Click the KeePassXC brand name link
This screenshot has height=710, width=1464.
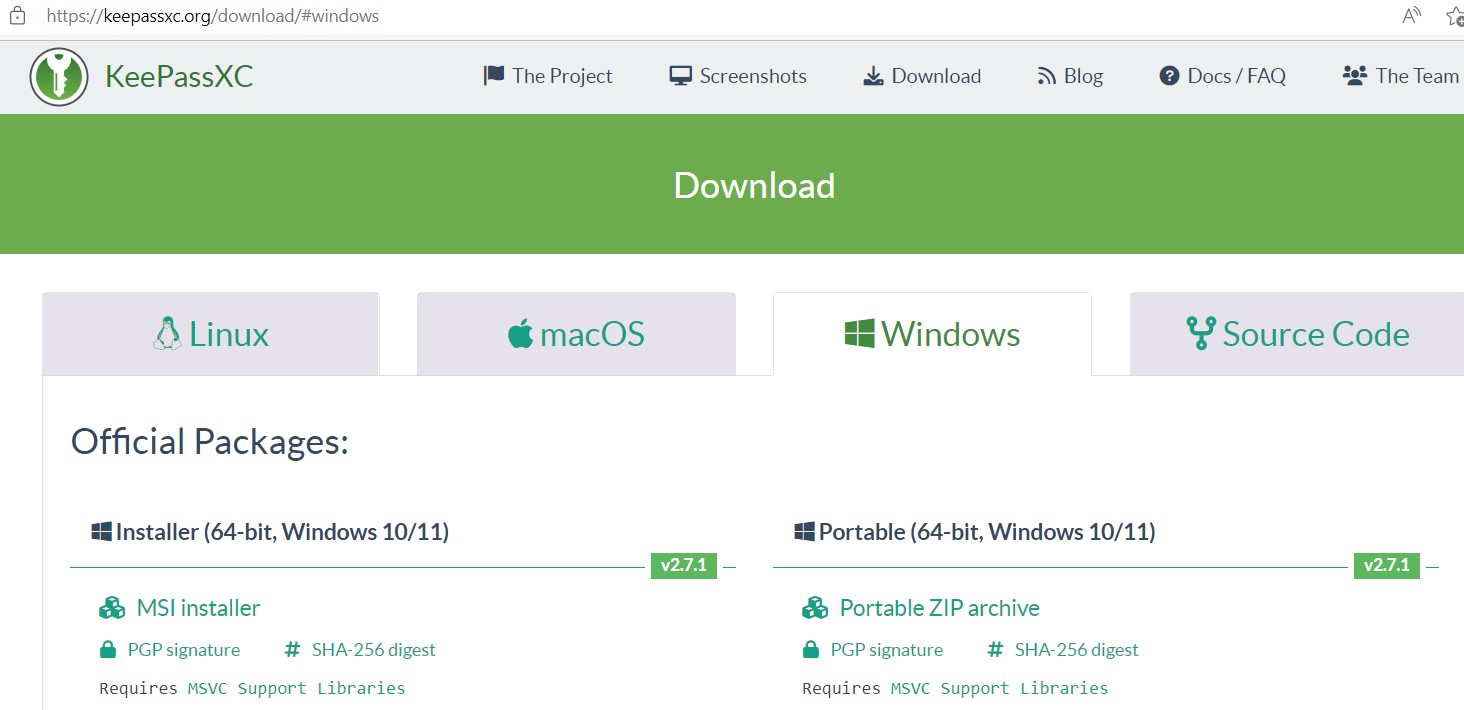click(179, 76)
